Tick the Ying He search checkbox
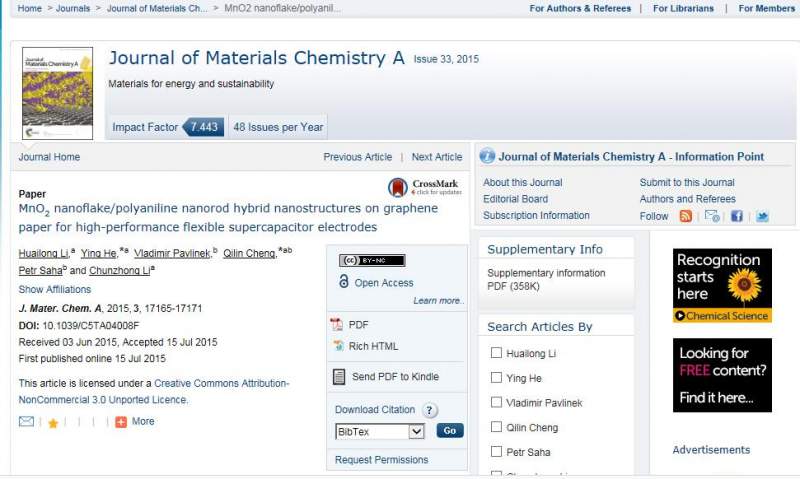The height and width of the screenshot is (479, 800). coord(496,378)
